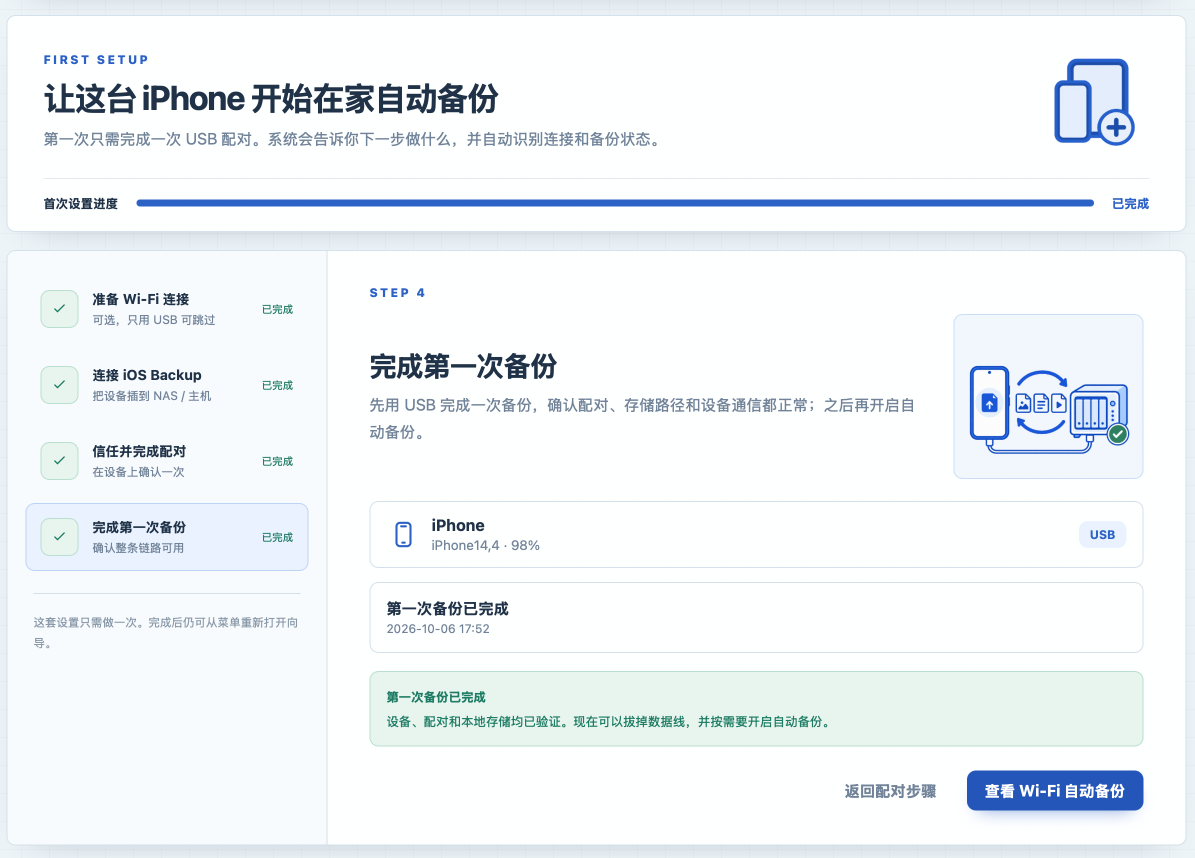Open the 准备 Wi-Fi 连接 step
The image size is (1195, 858).
pyautogui.click(x=167, y=309)
